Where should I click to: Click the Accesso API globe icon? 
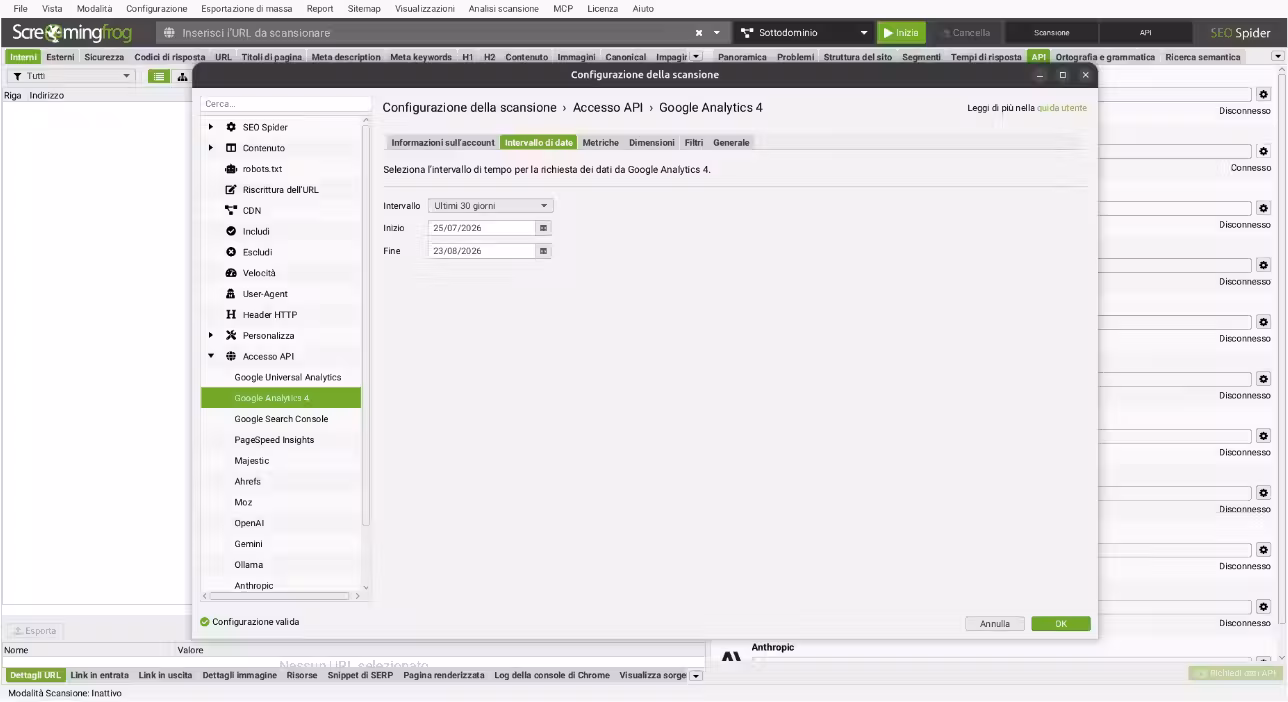[x=231, y=356]
